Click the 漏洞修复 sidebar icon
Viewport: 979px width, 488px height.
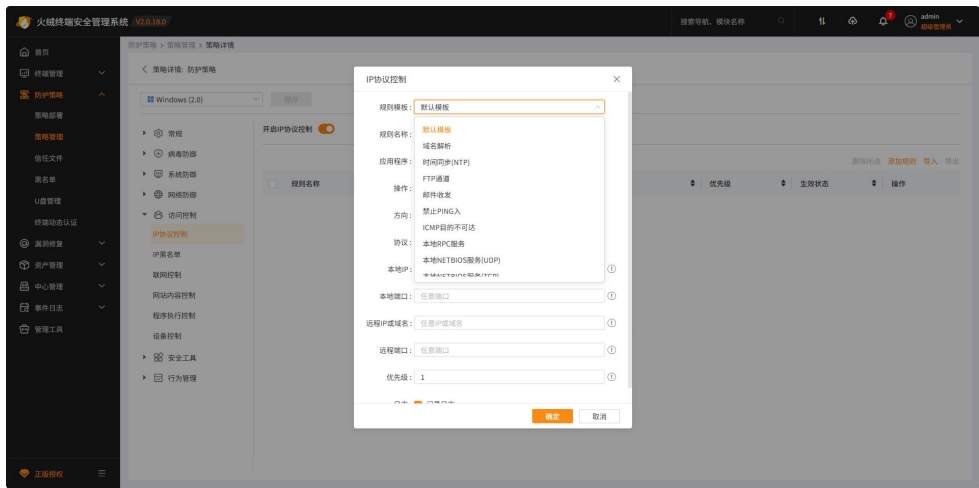tap(24, 243)
